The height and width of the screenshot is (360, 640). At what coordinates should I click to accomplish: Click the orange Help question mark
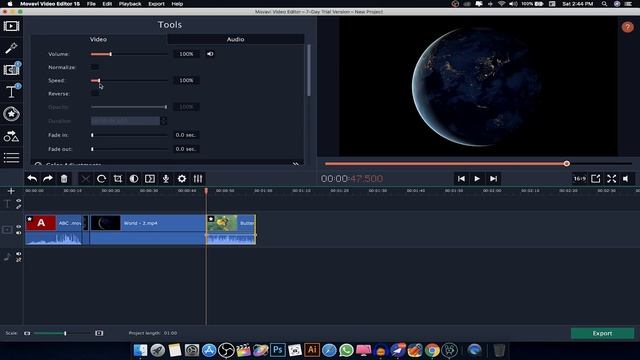[x=627, y=27]
